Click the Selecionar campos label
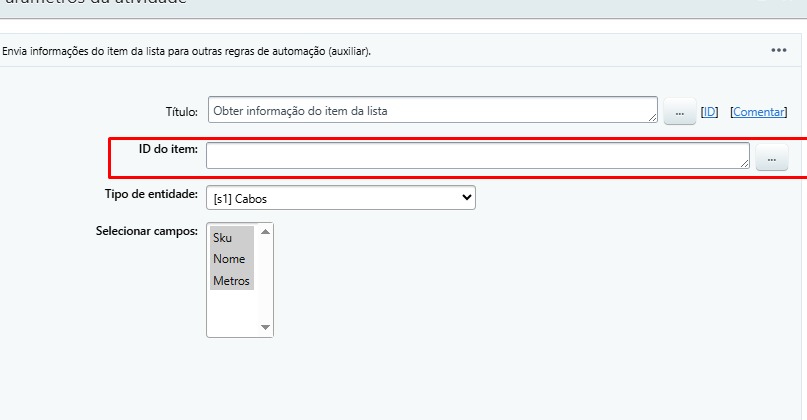Viewport: 807px width, 420px height. (146, 231)
